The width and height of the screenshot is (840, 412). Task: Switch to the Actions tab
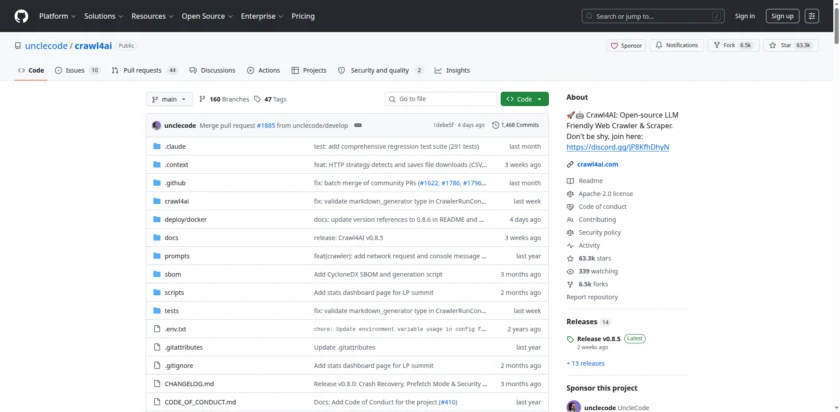coord(263,70)
